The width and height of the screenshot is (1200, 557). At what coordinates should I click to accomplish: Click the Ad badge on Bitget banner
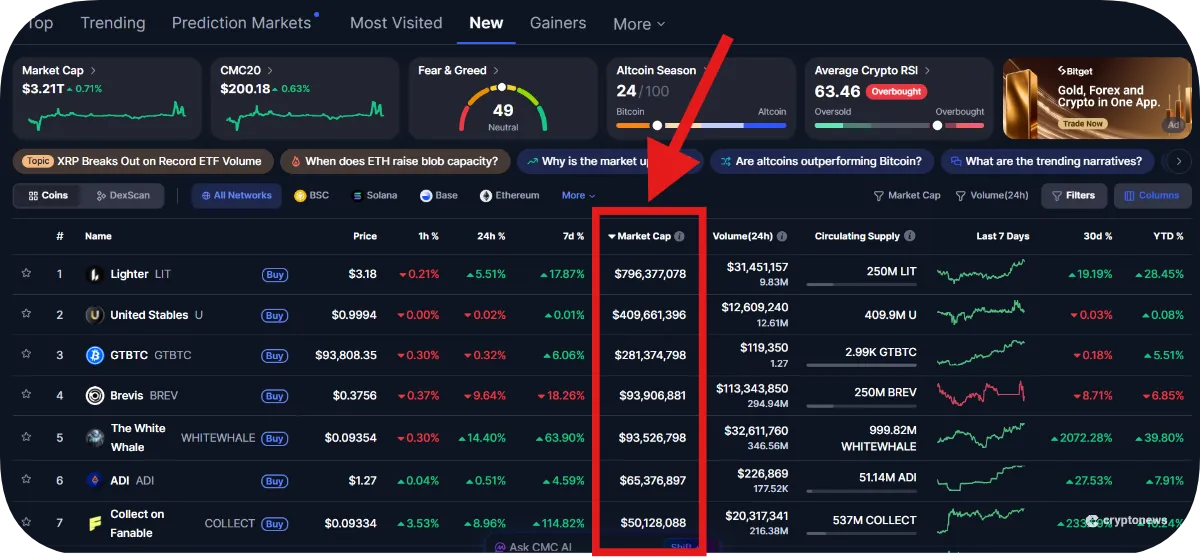[x=1171, y=125]
